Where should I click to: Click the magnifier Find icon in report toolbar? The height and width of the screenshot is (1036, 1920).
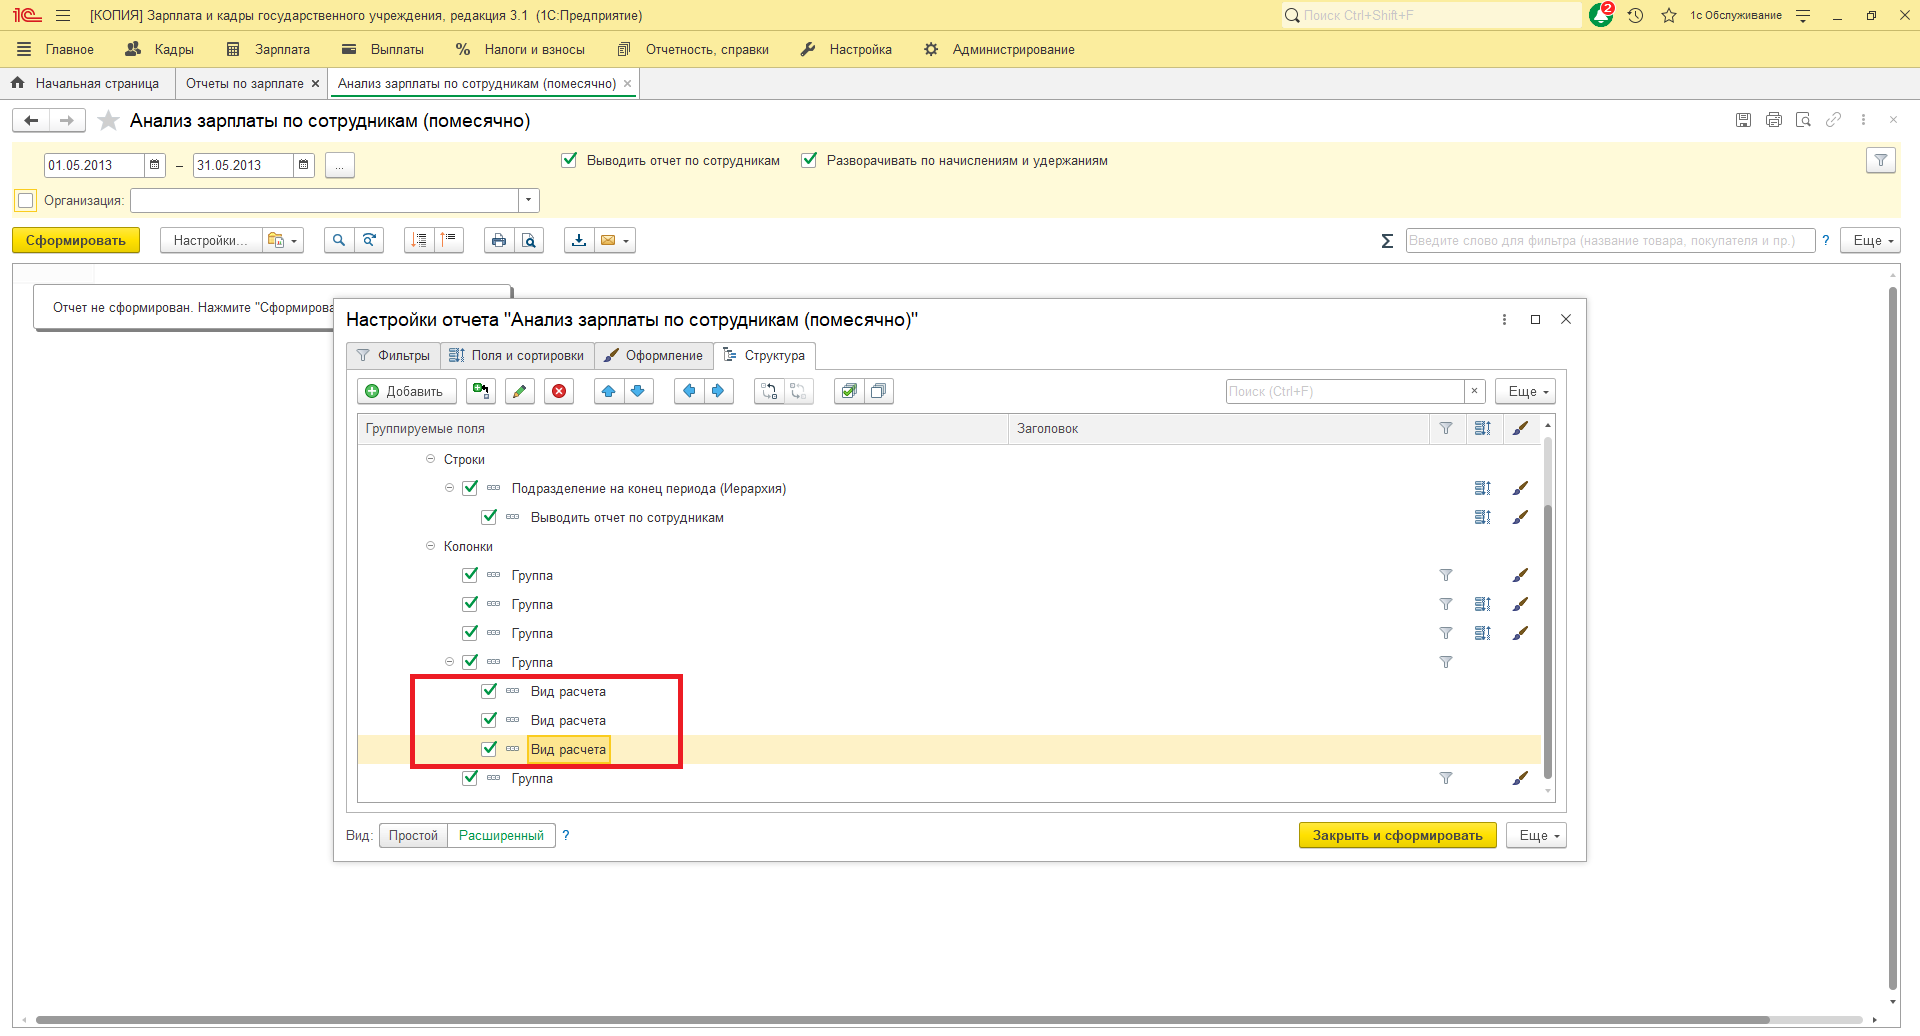339,240
